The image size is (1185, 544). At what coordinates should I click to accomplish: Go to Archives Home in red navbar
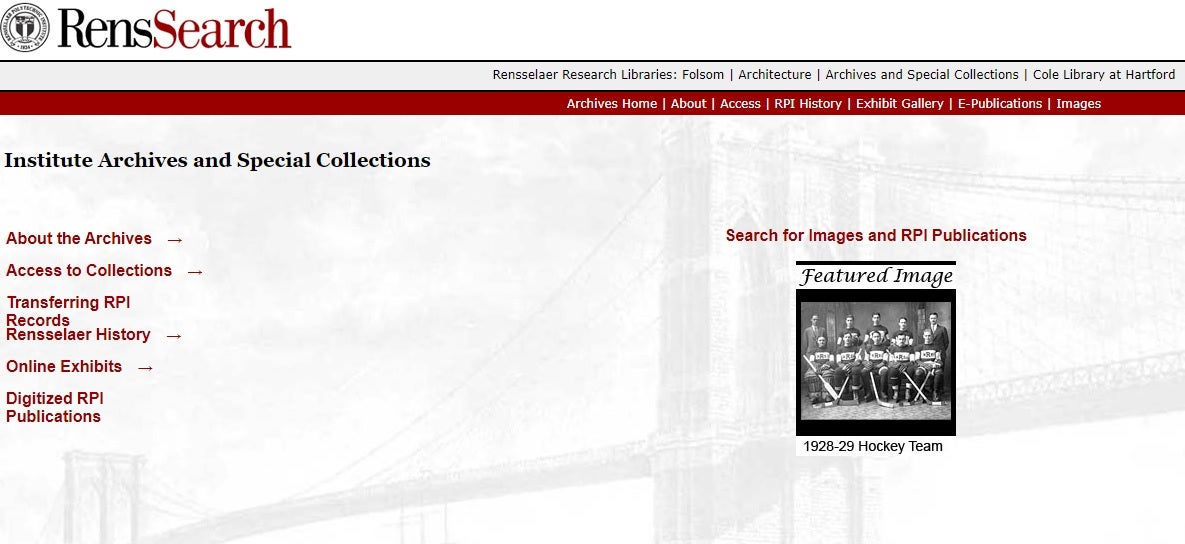[611, 104]
